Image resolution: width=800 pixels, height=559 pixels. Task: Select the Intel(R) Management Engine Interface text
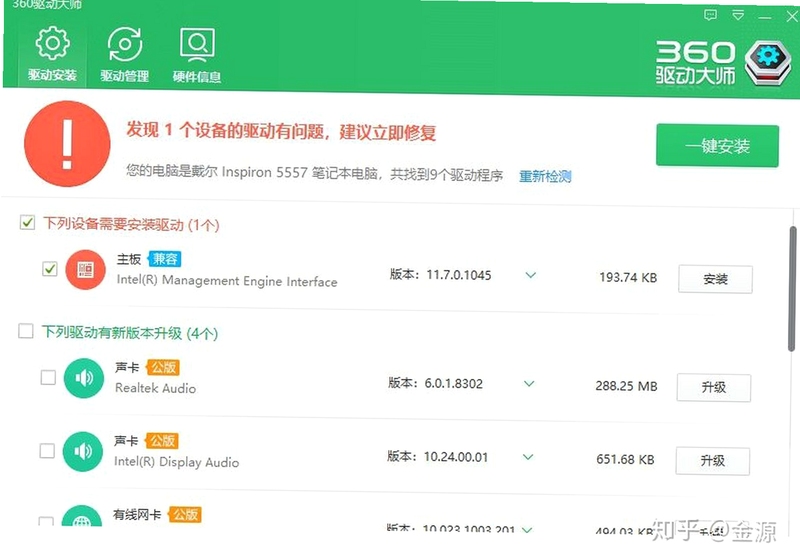227,281
